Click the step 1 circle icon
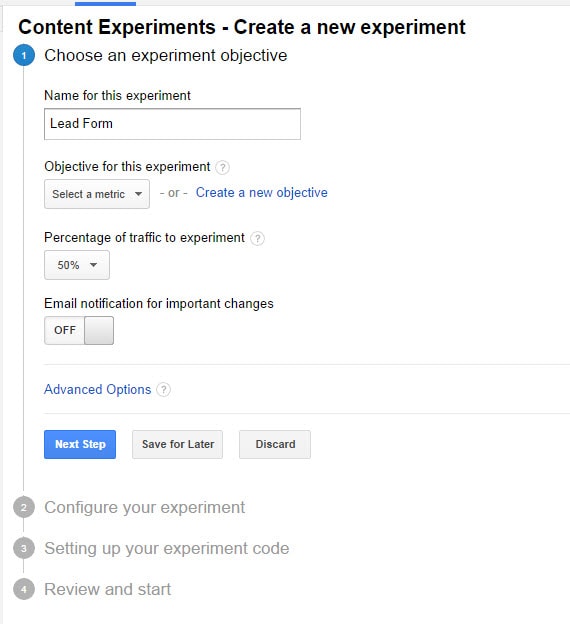 tap(24, 55)
